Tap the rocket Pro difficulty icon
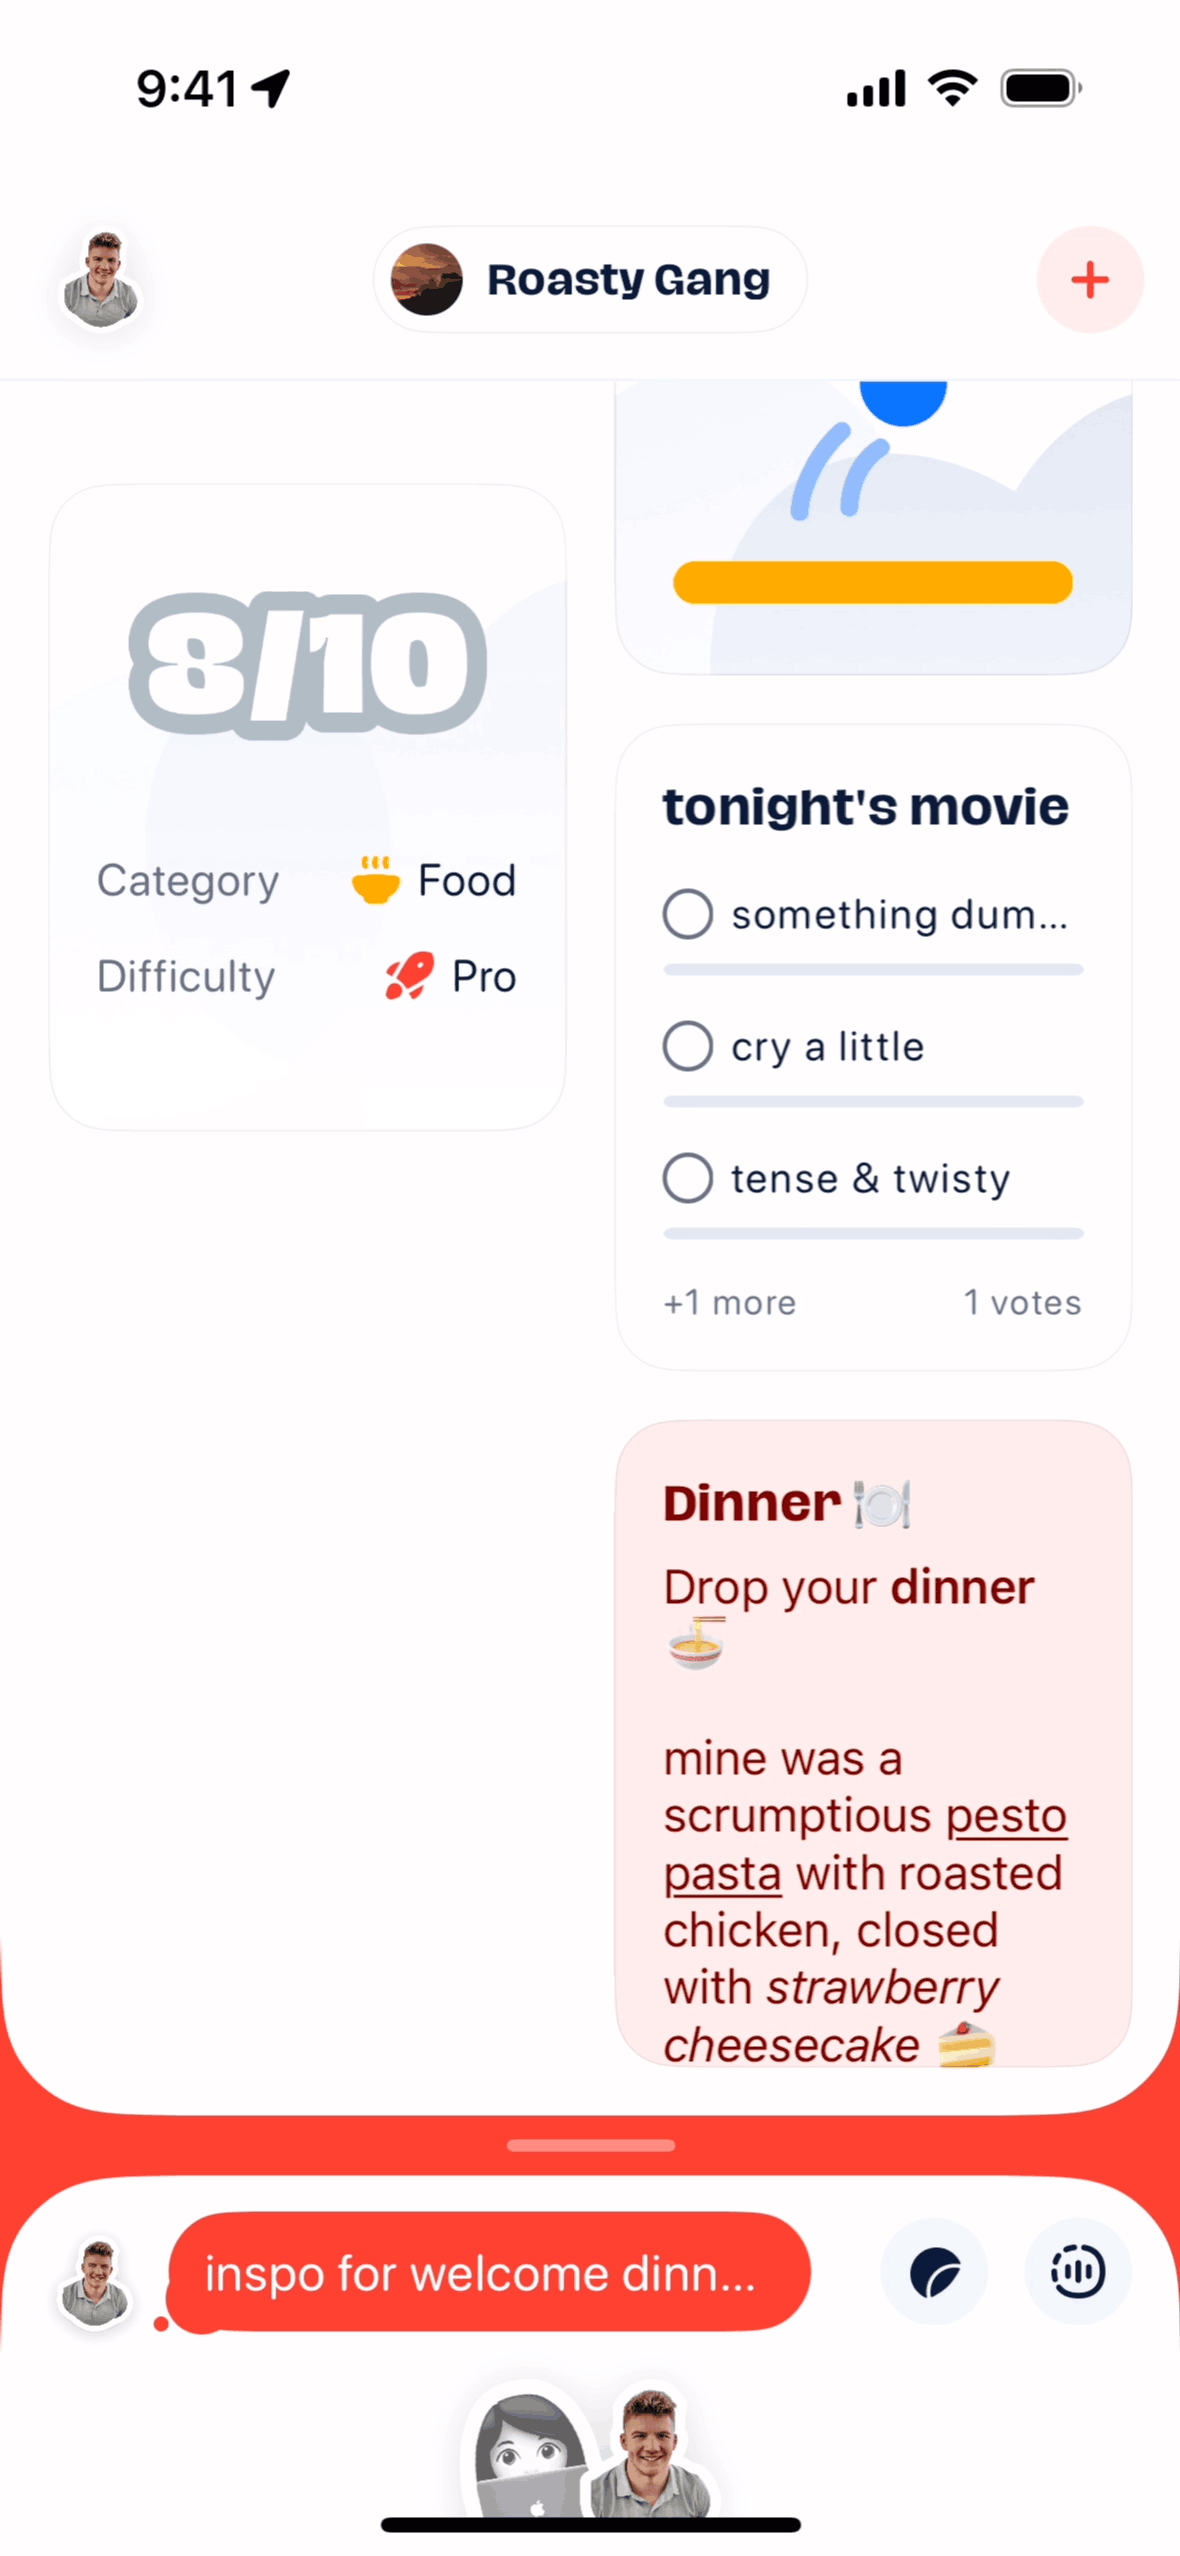This screenshot has width=1180, height=2556. [x=409, y=976]
